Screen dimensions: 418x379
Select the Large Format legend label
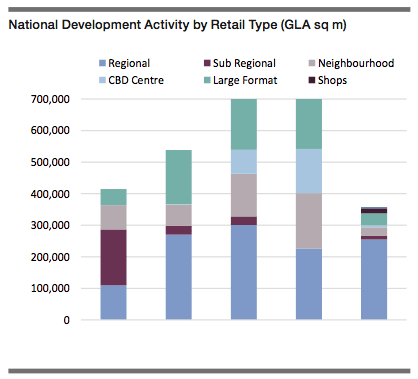[x=245, y=80]
